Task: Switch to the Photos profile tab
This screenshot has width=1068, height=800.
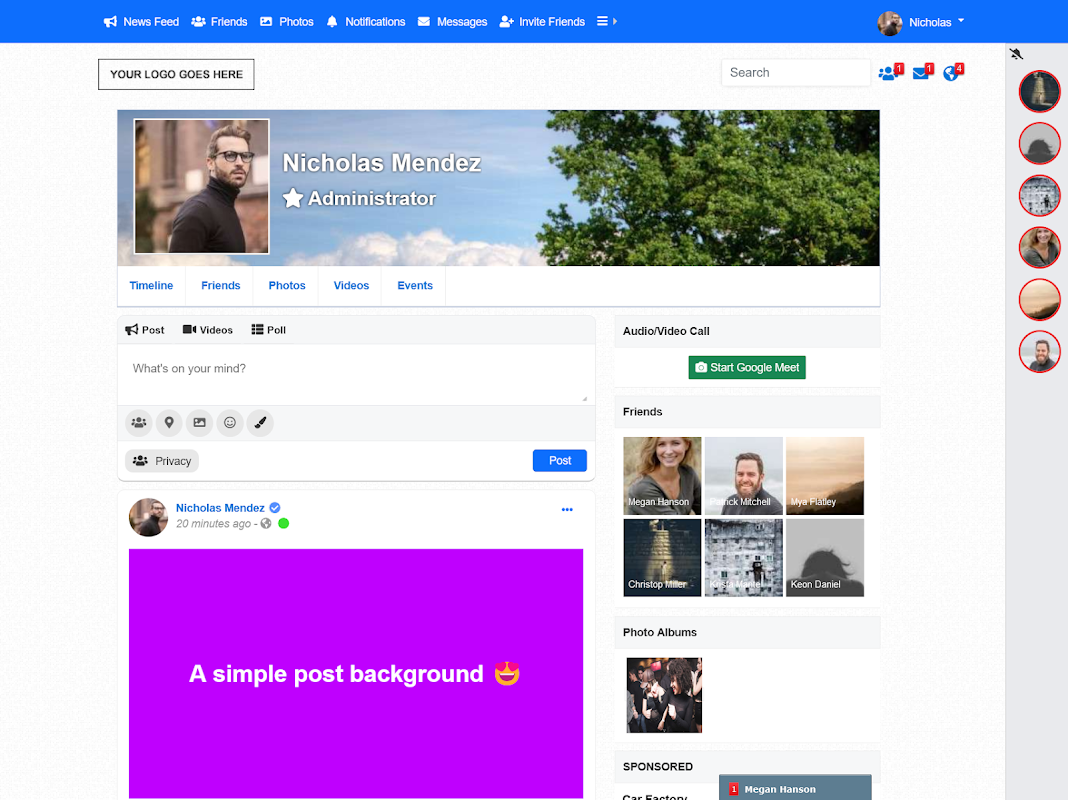Action: [287, 285]
